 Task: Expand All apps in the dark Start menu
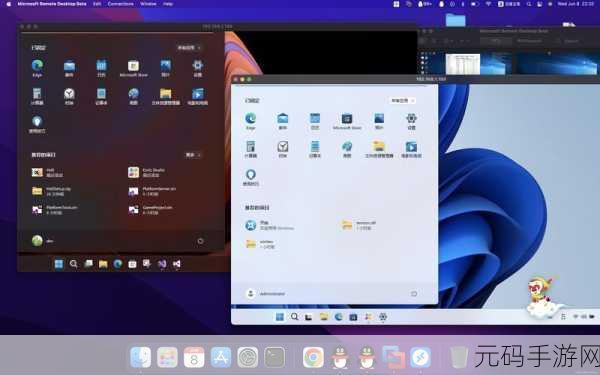[x=189, y=48]
